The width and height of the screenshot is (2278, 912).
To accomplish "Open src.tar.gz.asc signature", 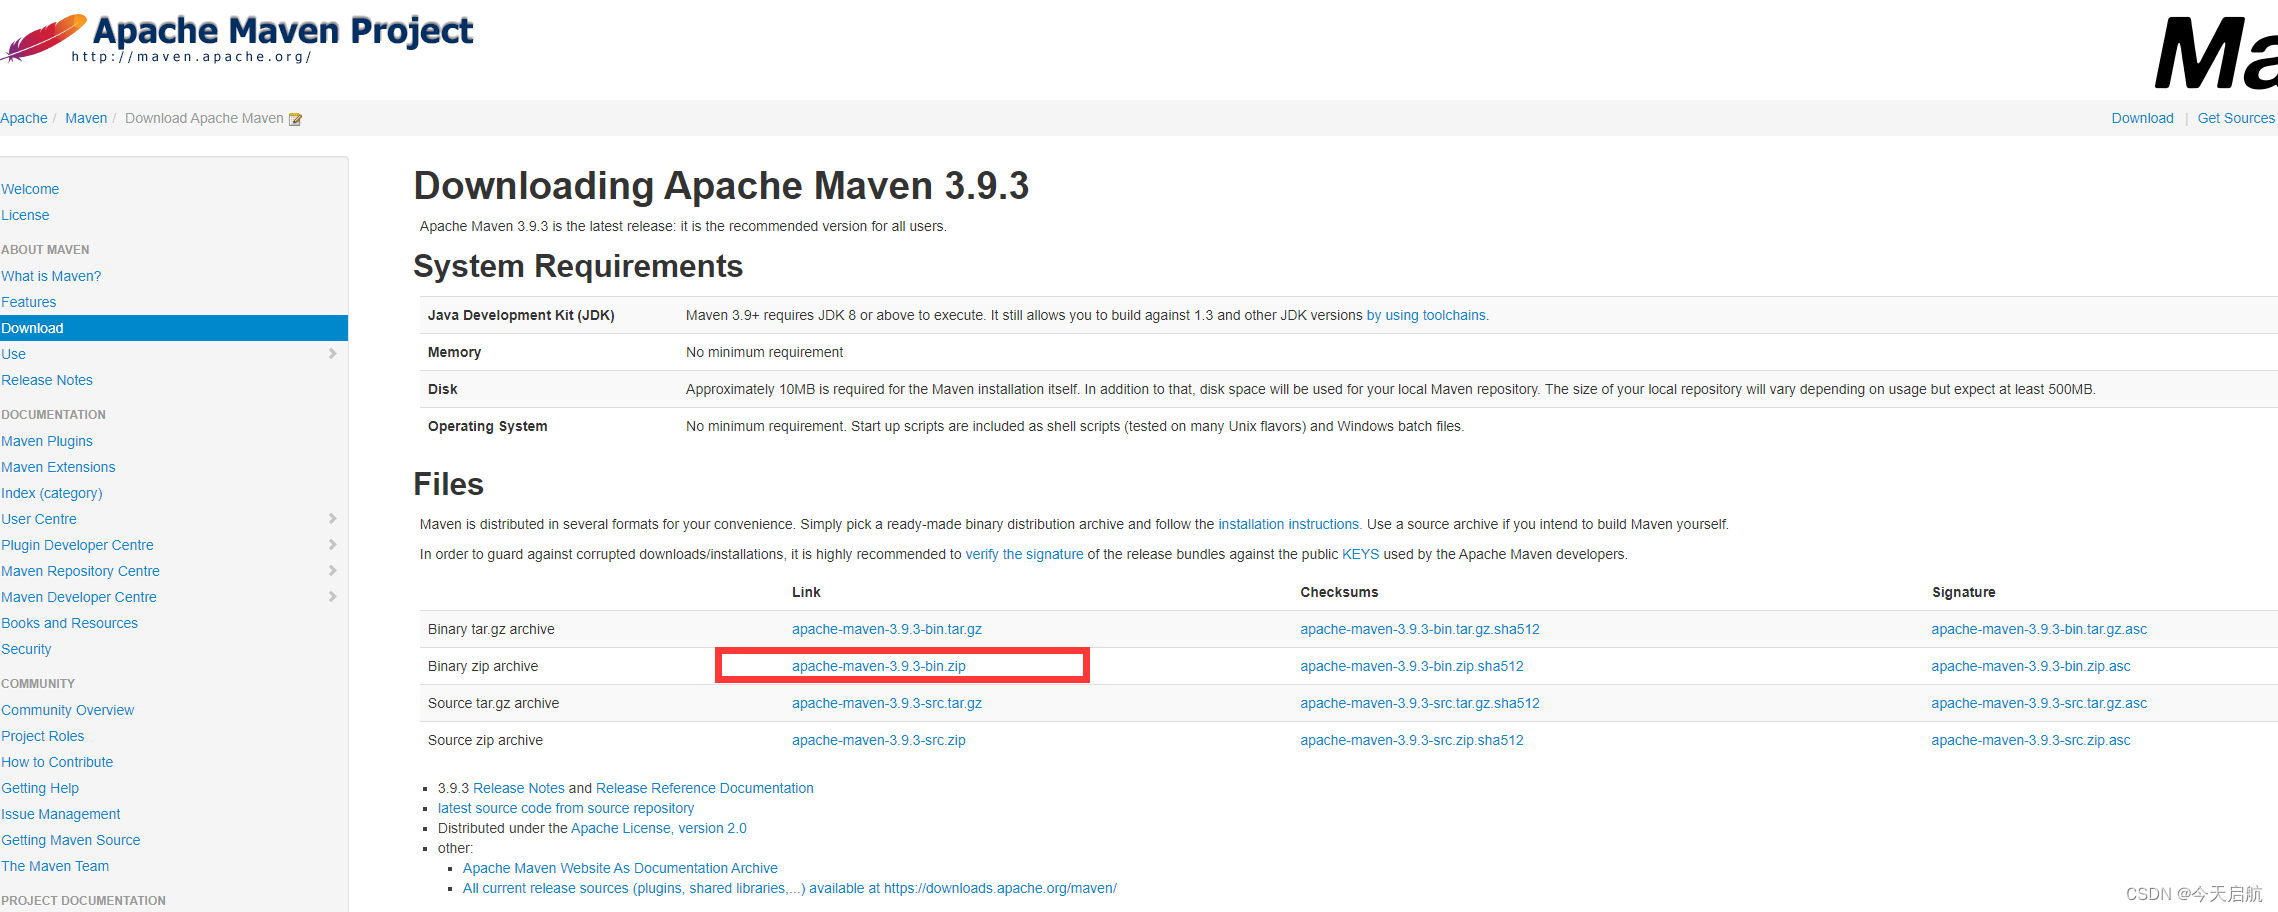I will pos(2039,703).
